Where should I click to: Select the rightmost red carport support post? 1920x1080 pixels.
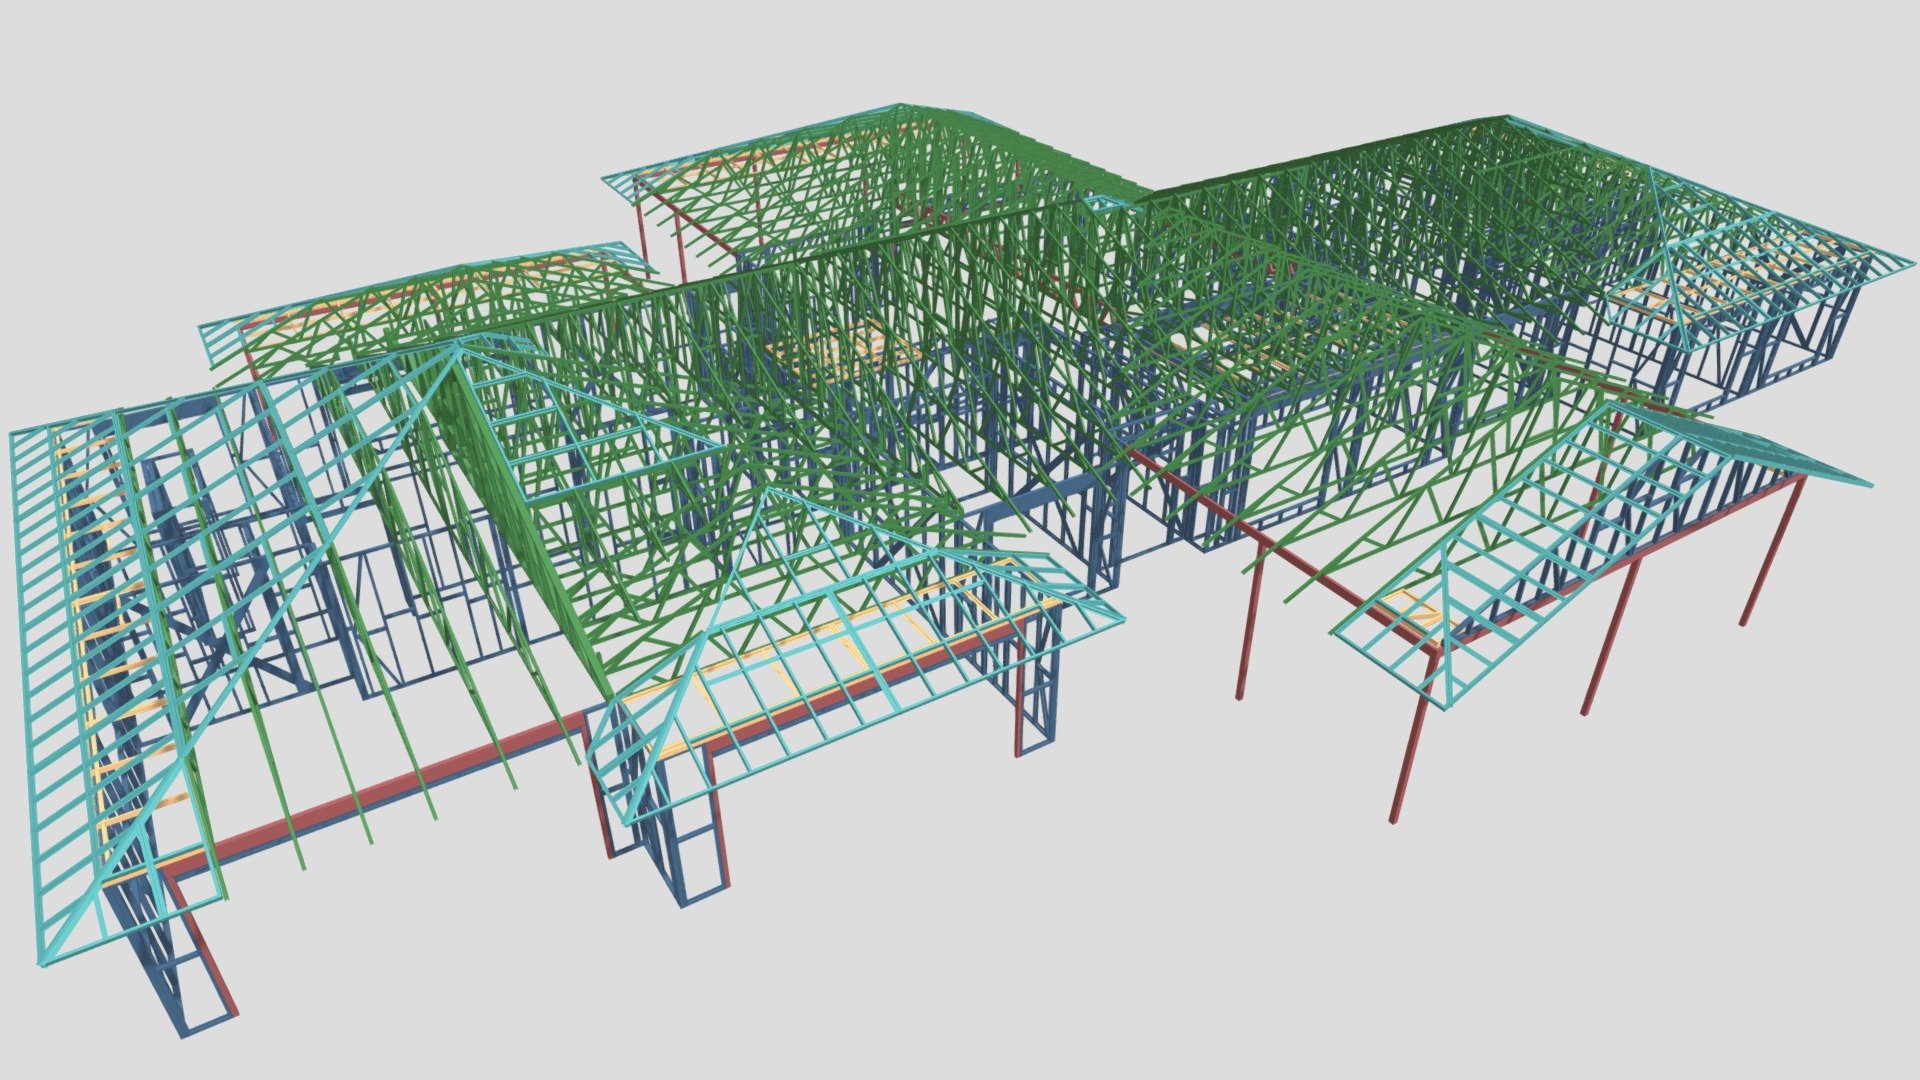1773,550
